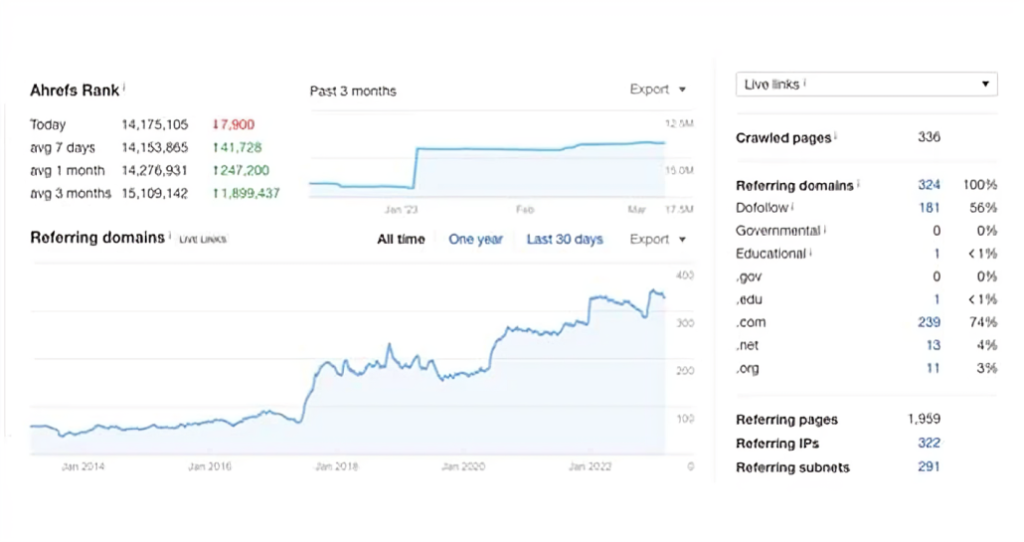
Task: Click info icon beside Educational label
Action: point(811,253)
